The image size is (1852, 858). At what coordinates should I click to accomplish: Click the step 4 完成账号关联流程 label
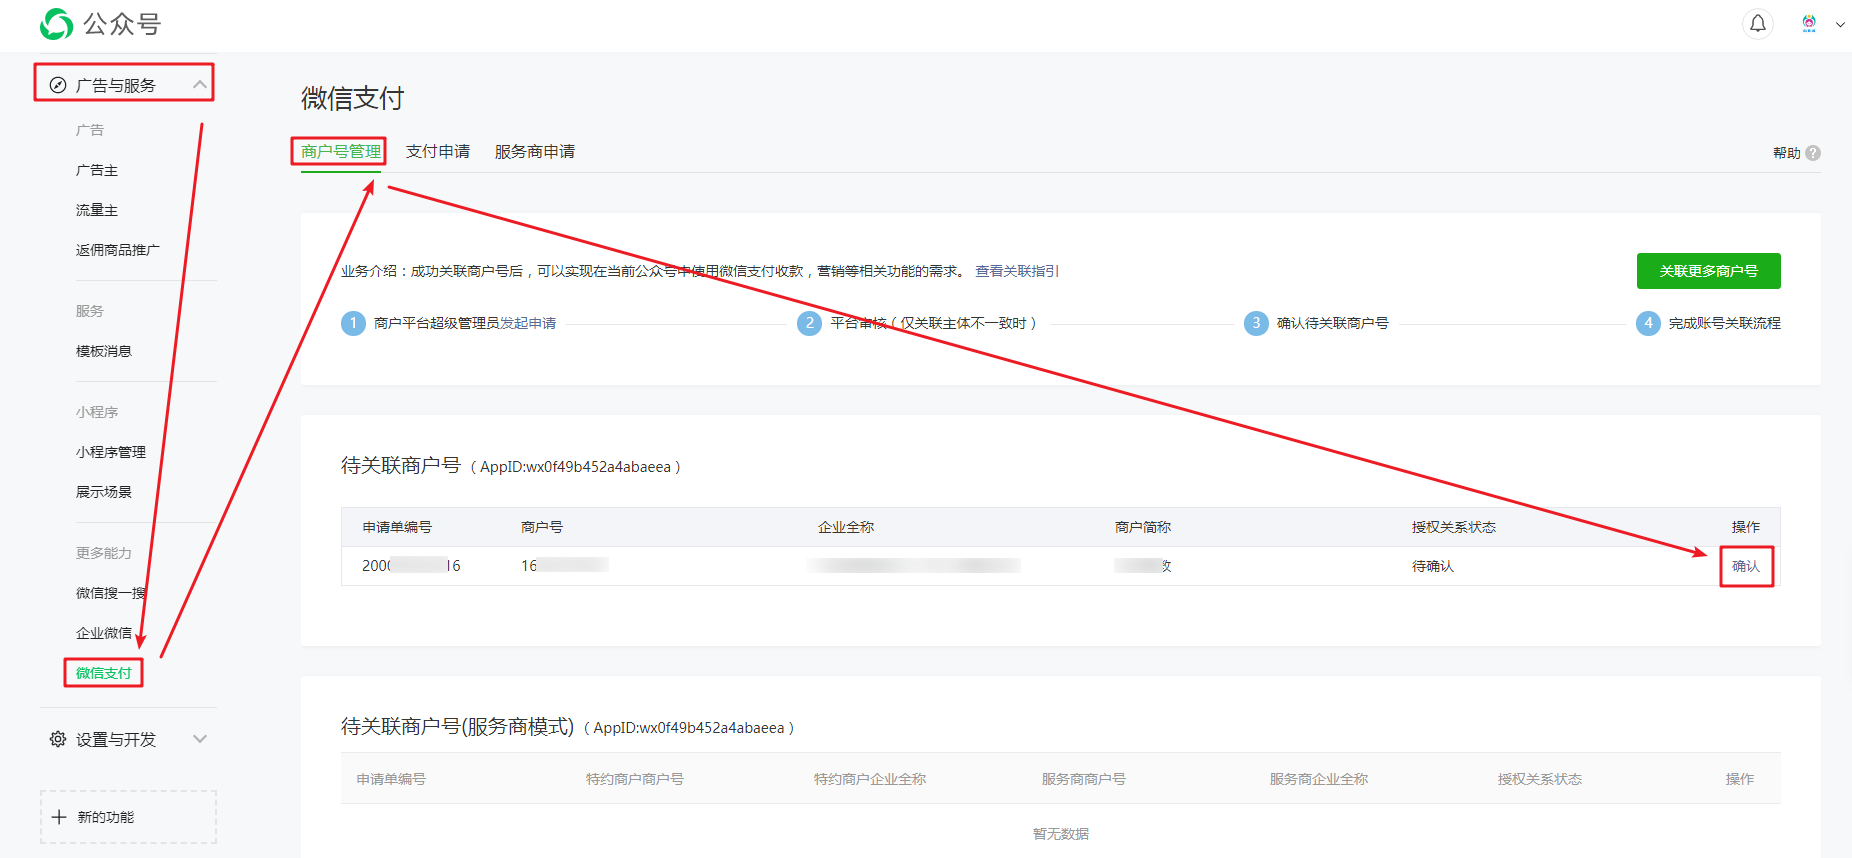pos(1724,323)
